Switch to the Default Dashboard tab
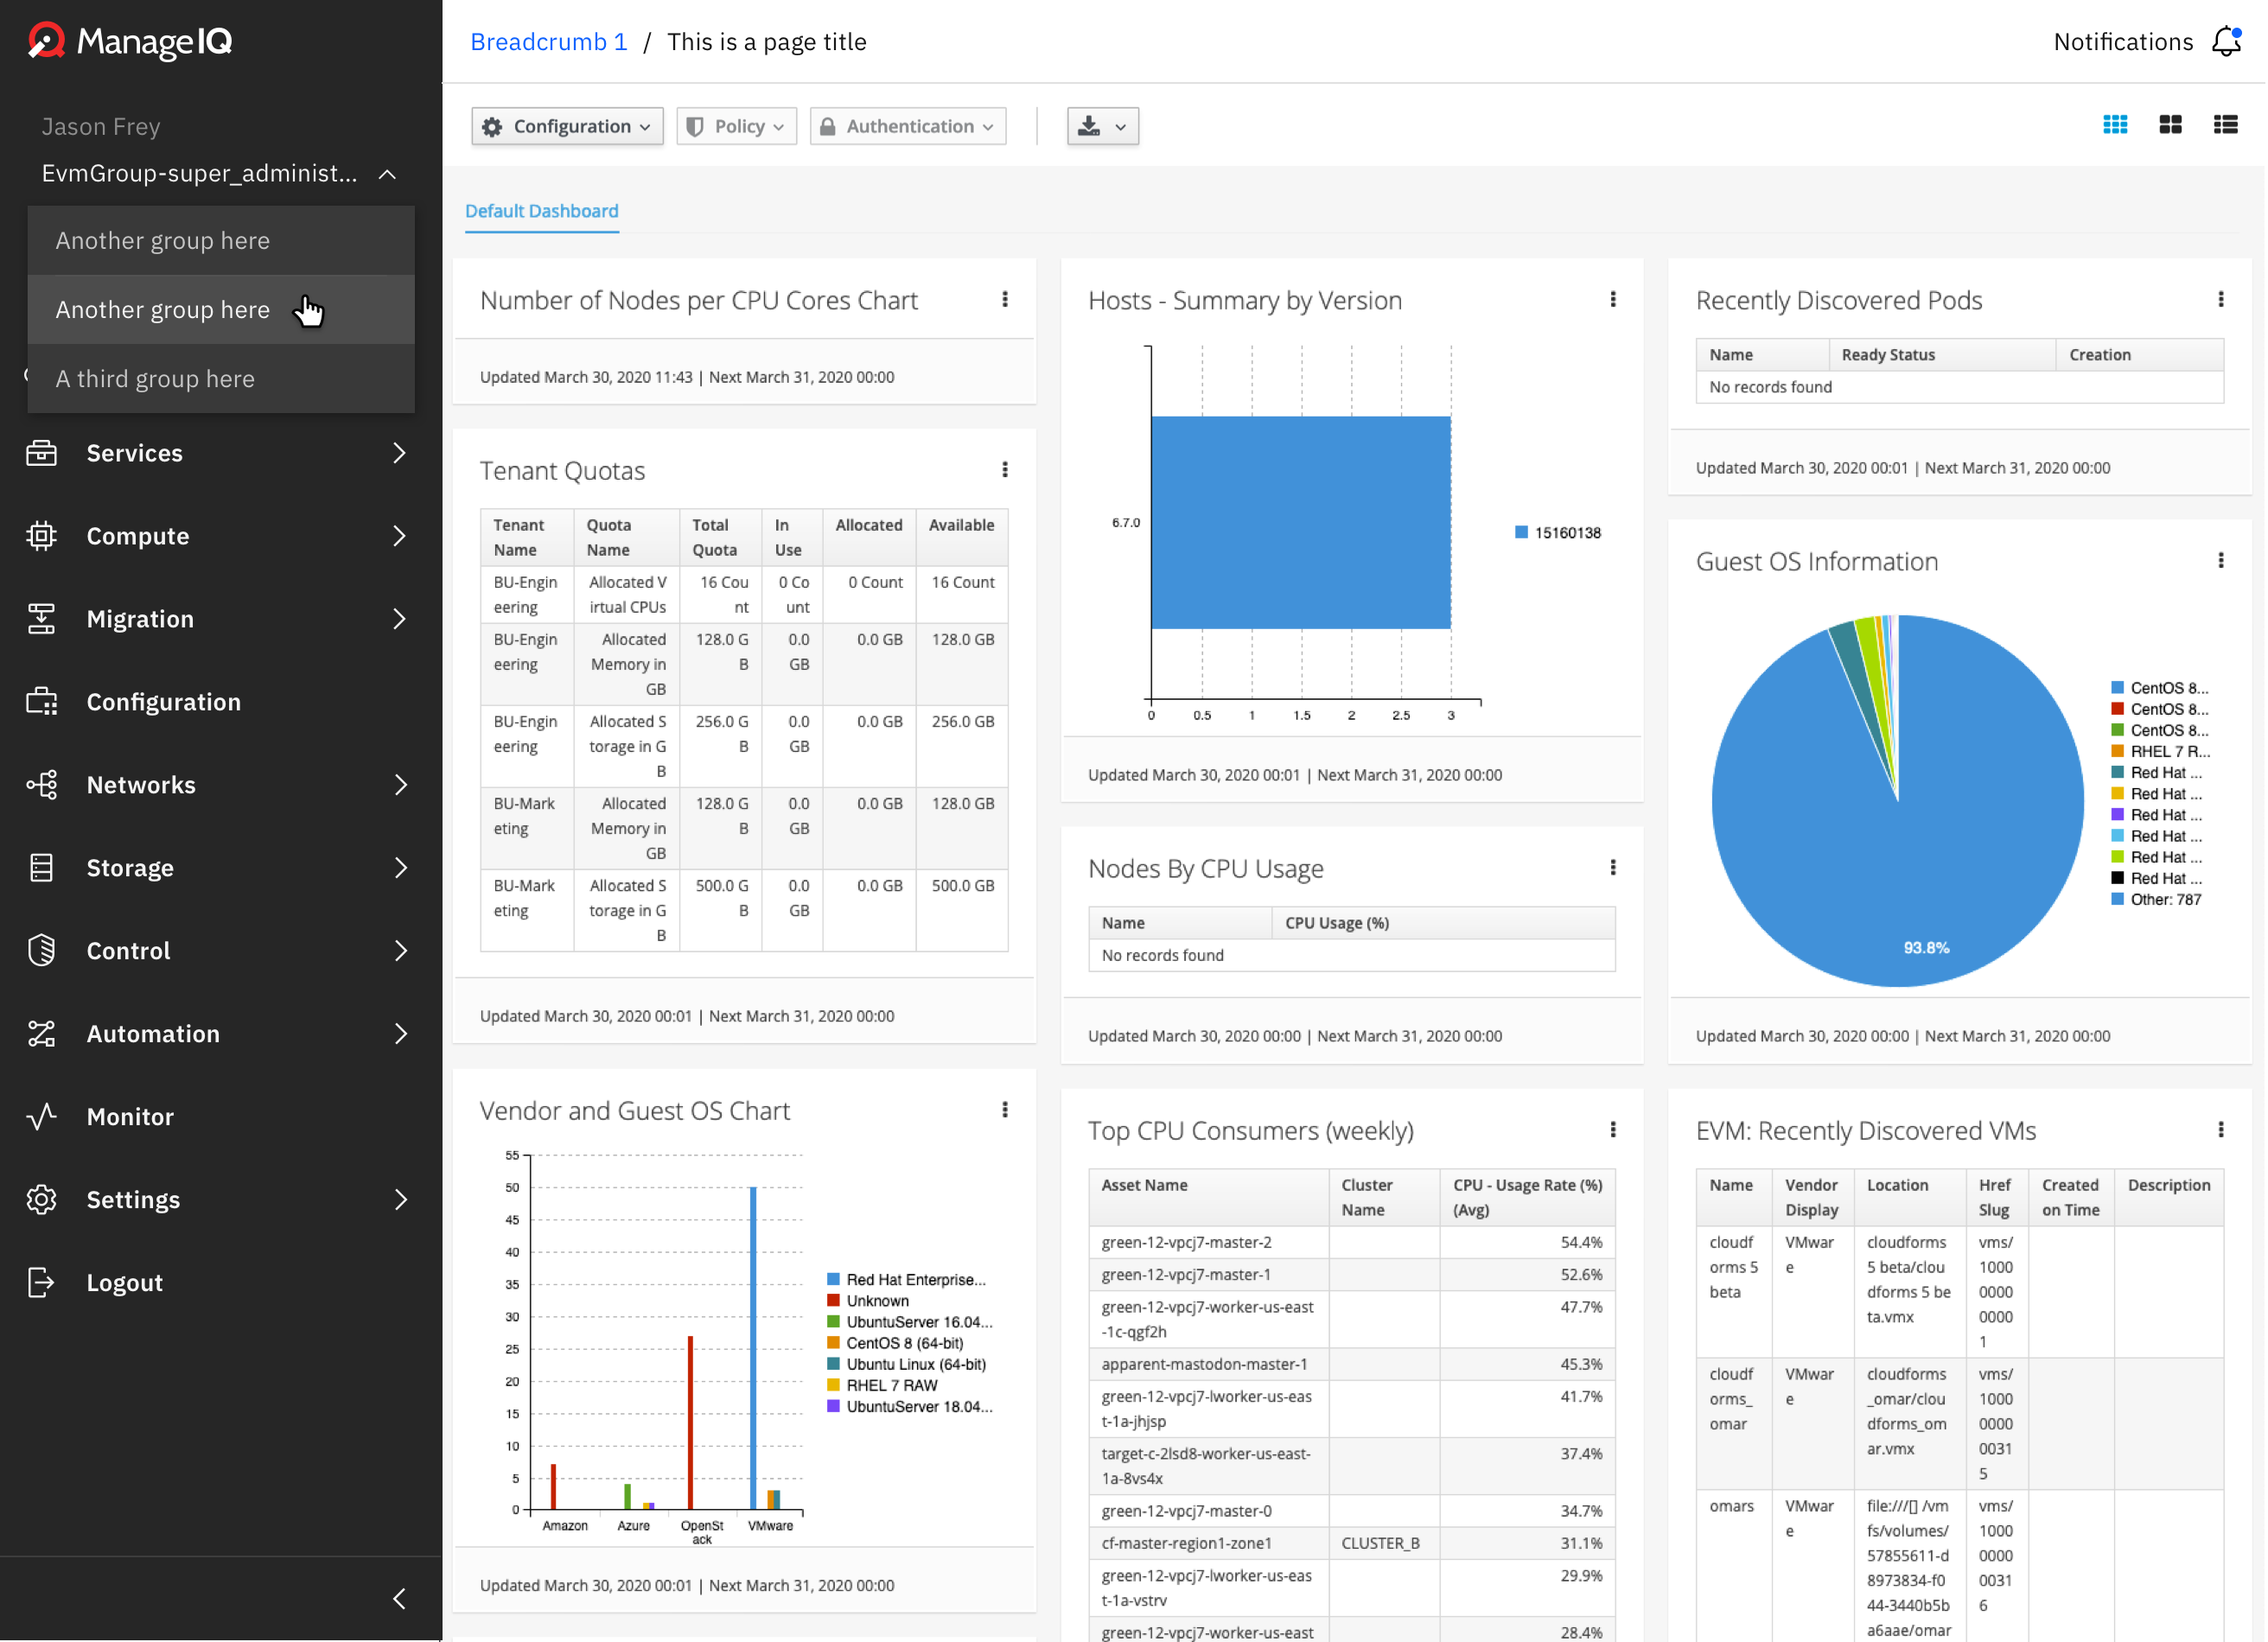 (541, 211)
